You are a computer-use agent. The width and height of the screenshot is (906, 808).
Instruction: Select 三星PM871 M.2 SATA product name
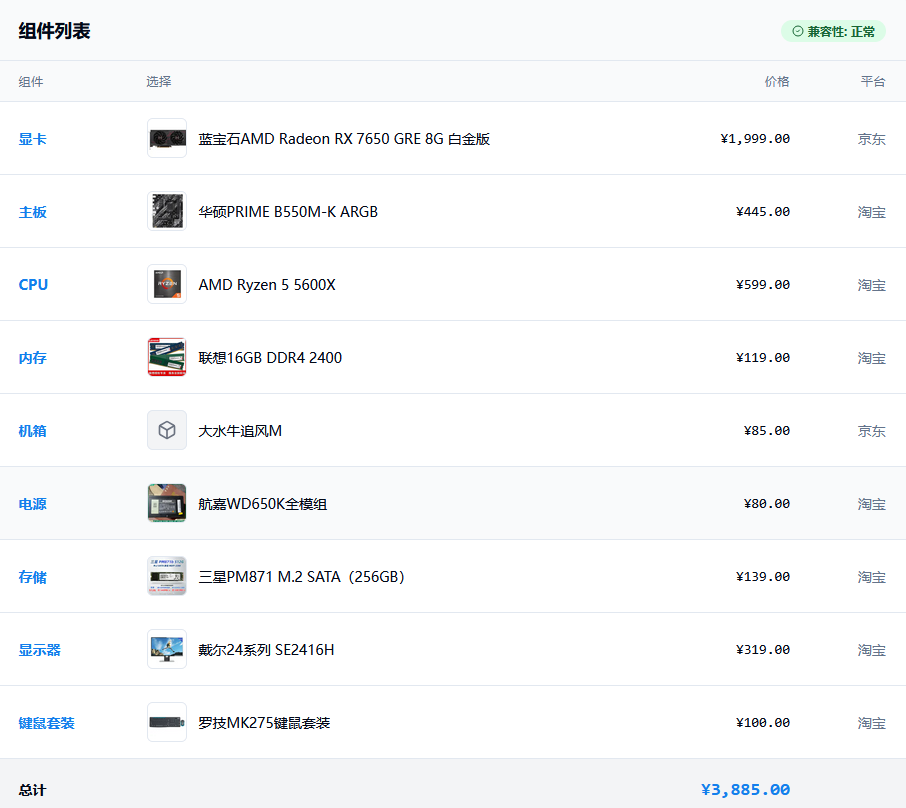click(302, 577)
